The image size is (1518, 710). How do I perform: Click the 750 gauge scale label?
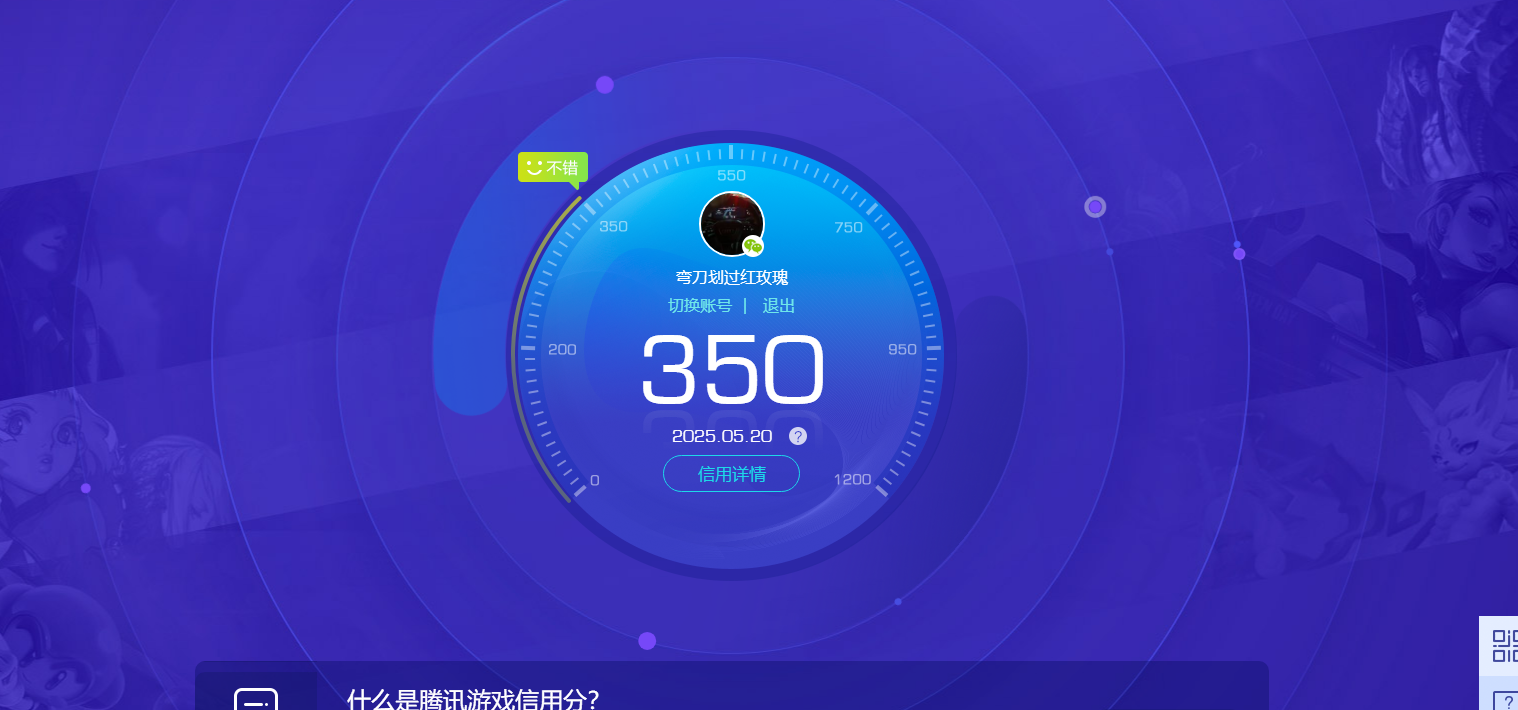click(848, 227)
